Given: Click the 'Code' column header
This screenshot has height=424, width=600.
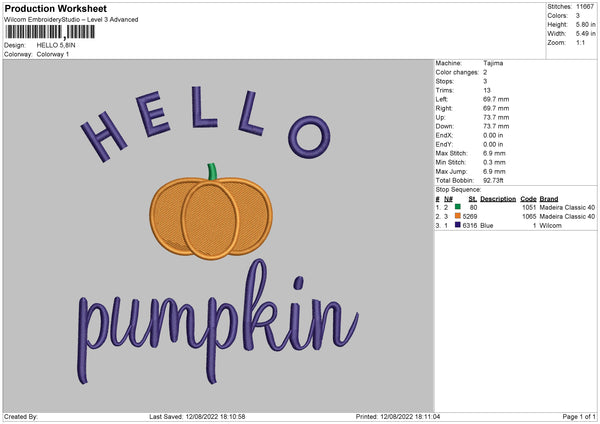Looking at the screenshot, I should [x=529, y=199].
